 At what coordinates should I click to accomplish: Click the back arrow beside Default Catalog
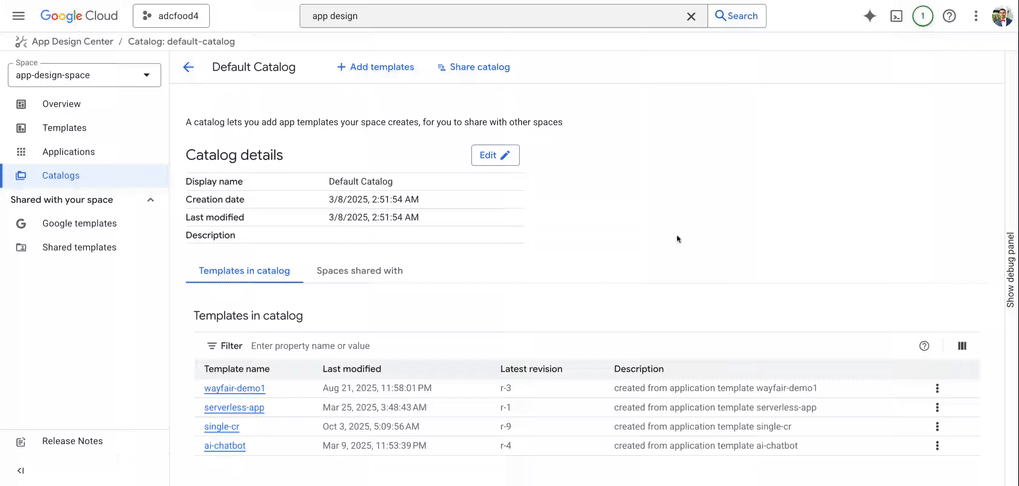[188, 67]
